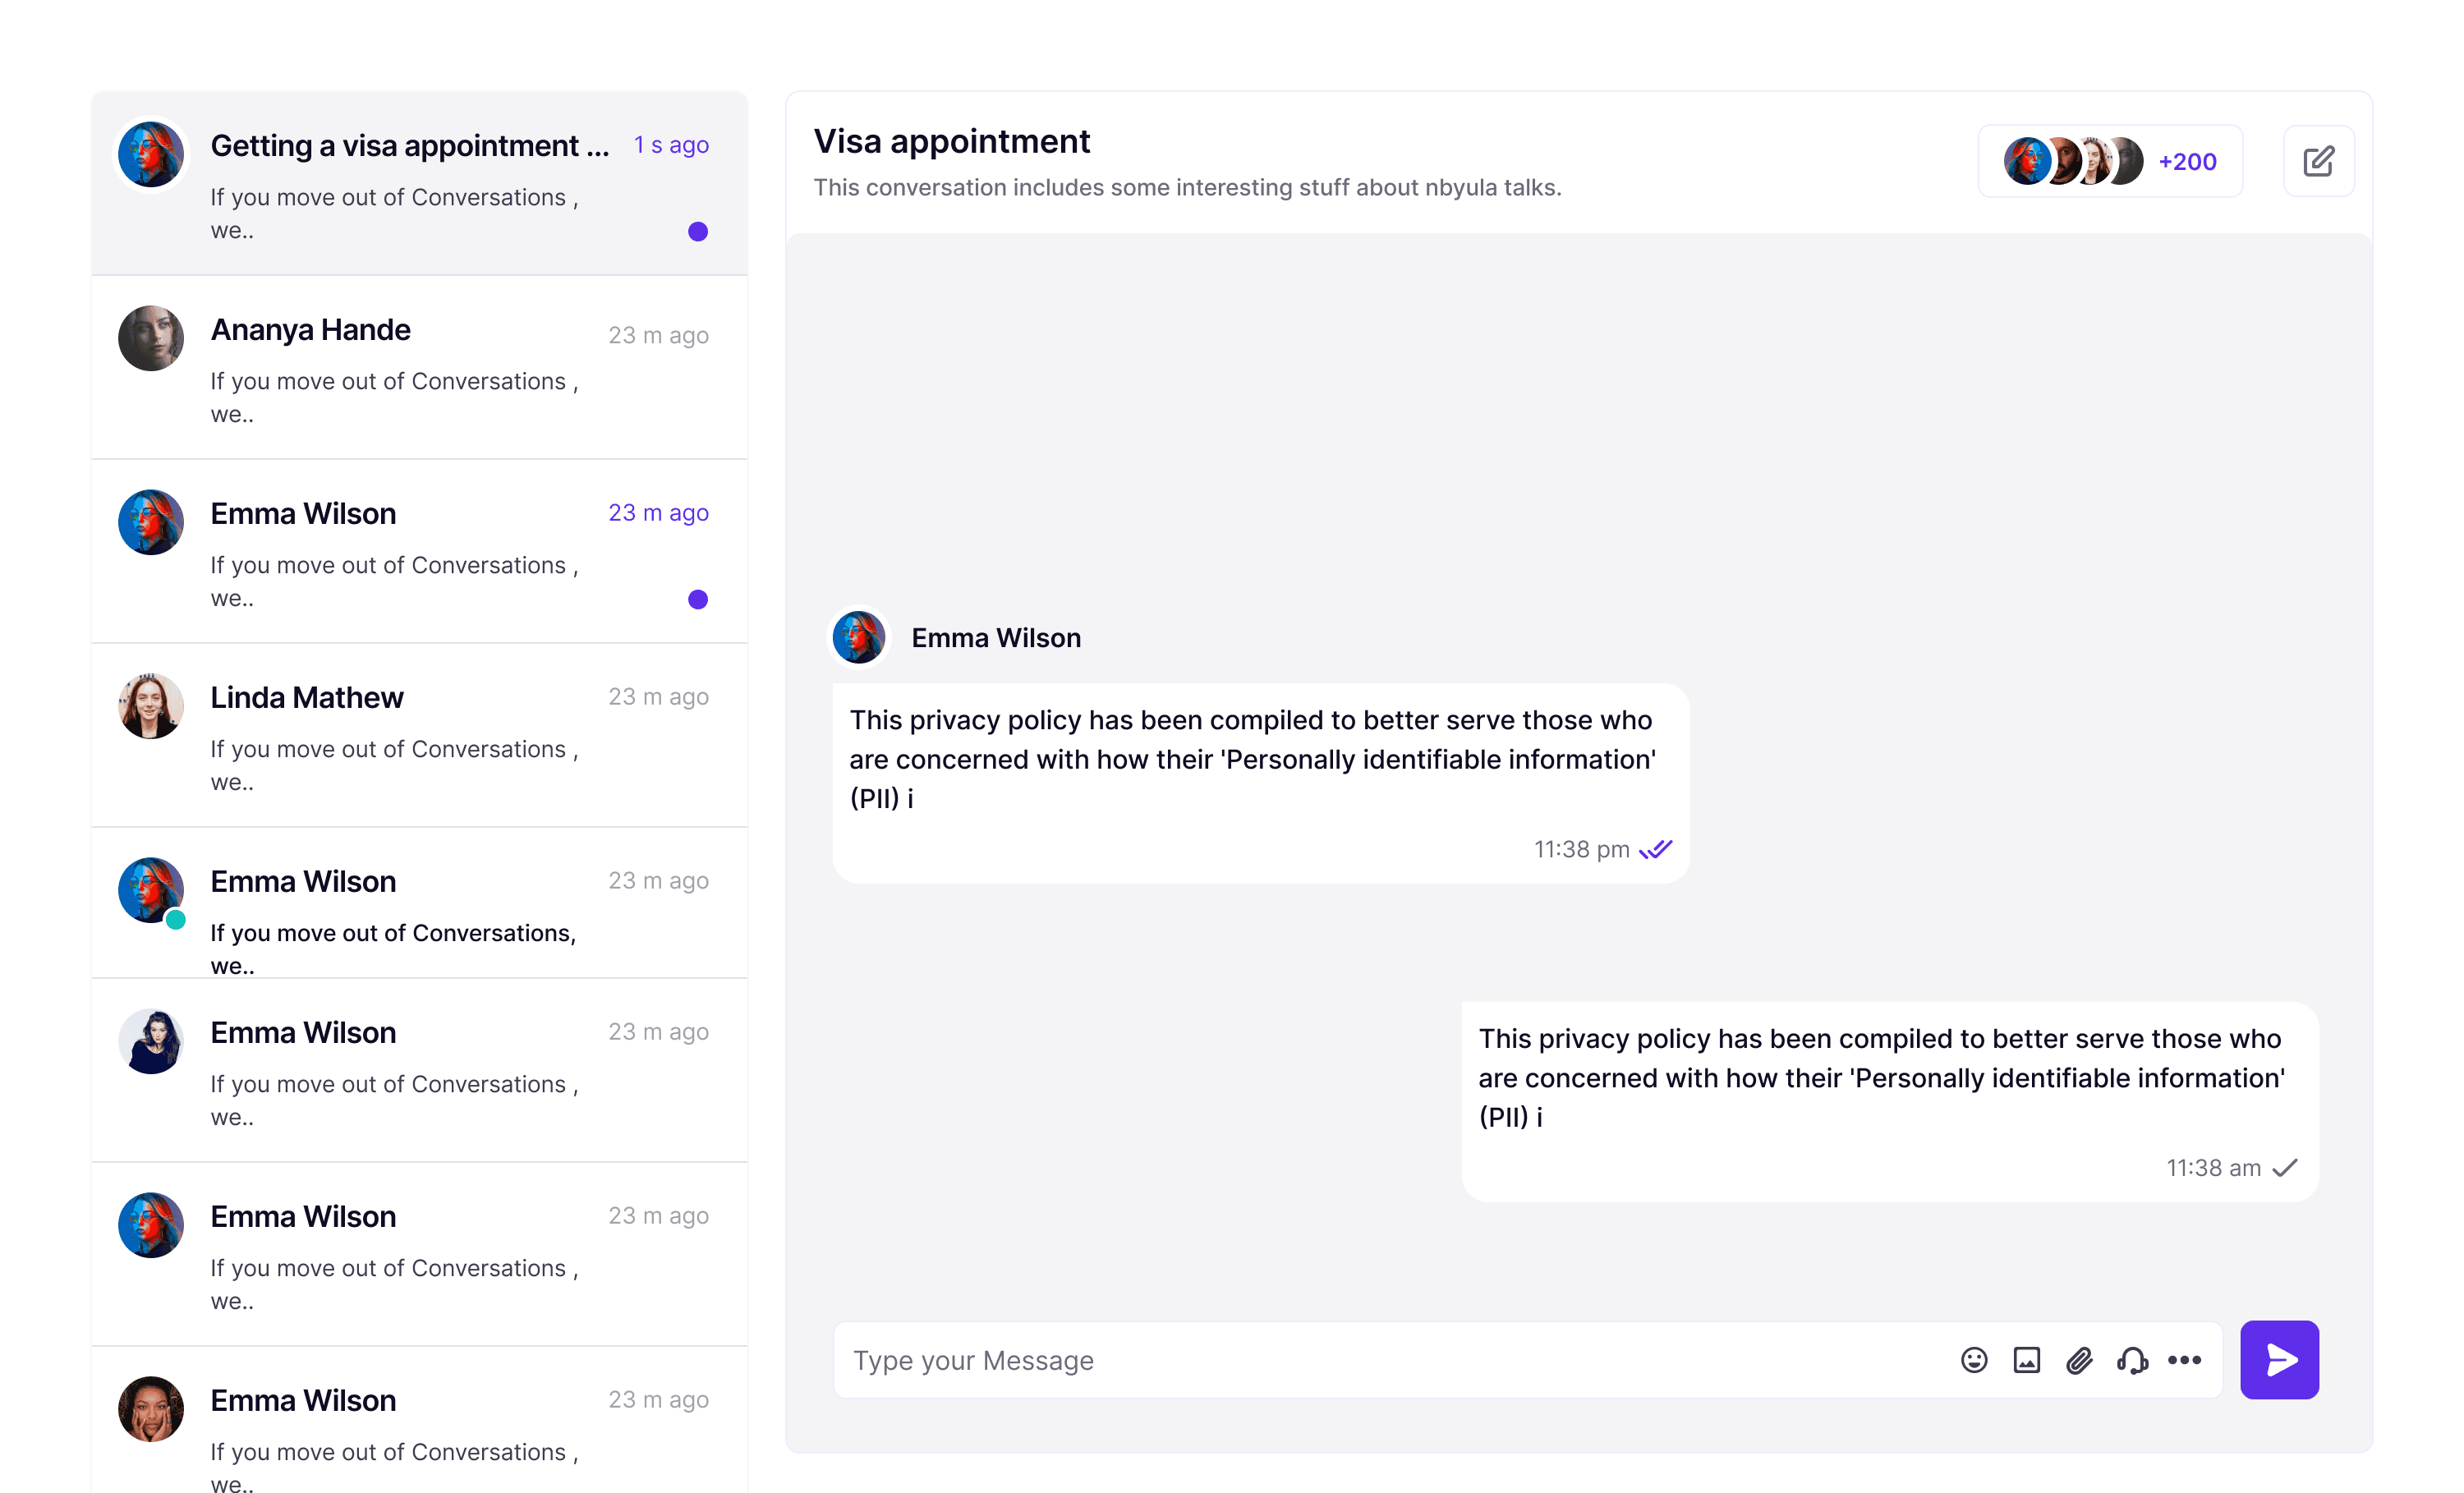Viewport: 2464px width, 1493px height.
Task: Click the Visa appointment title
Action: 951,141
